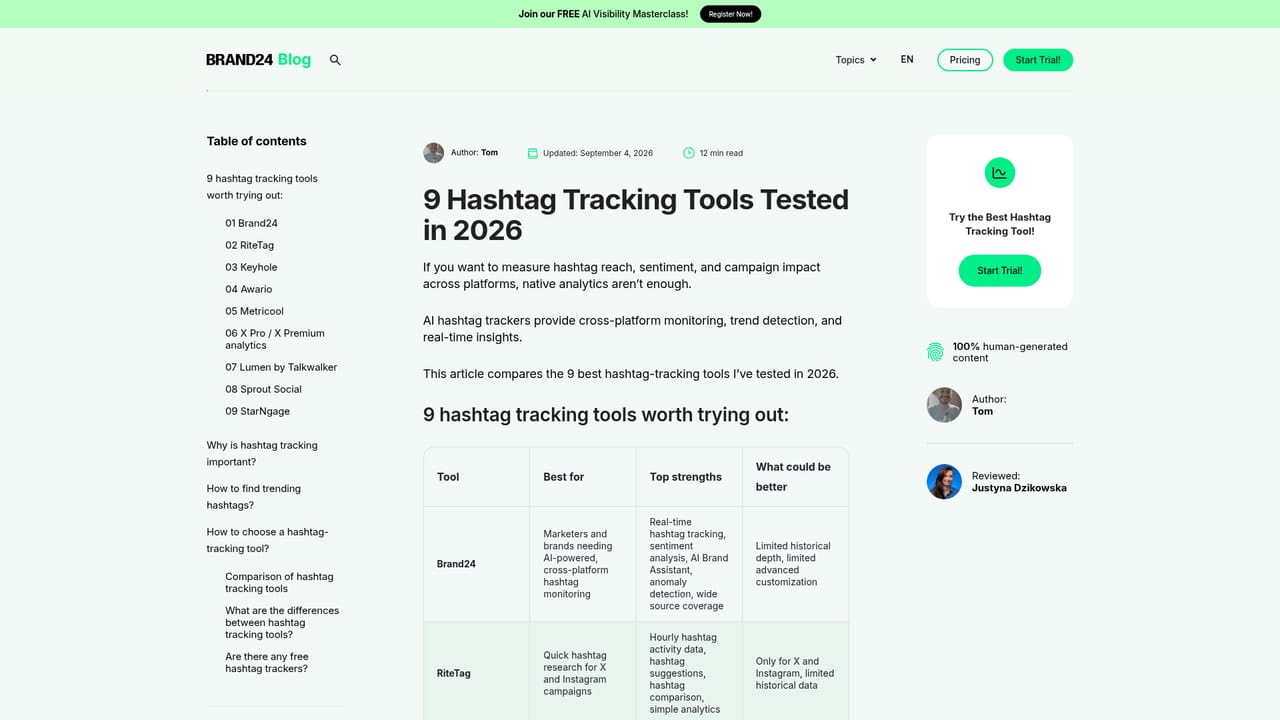This screenshot has width=1280, height=720.
Task: Click Start Trial in the header
Action: click(1038, 60)
